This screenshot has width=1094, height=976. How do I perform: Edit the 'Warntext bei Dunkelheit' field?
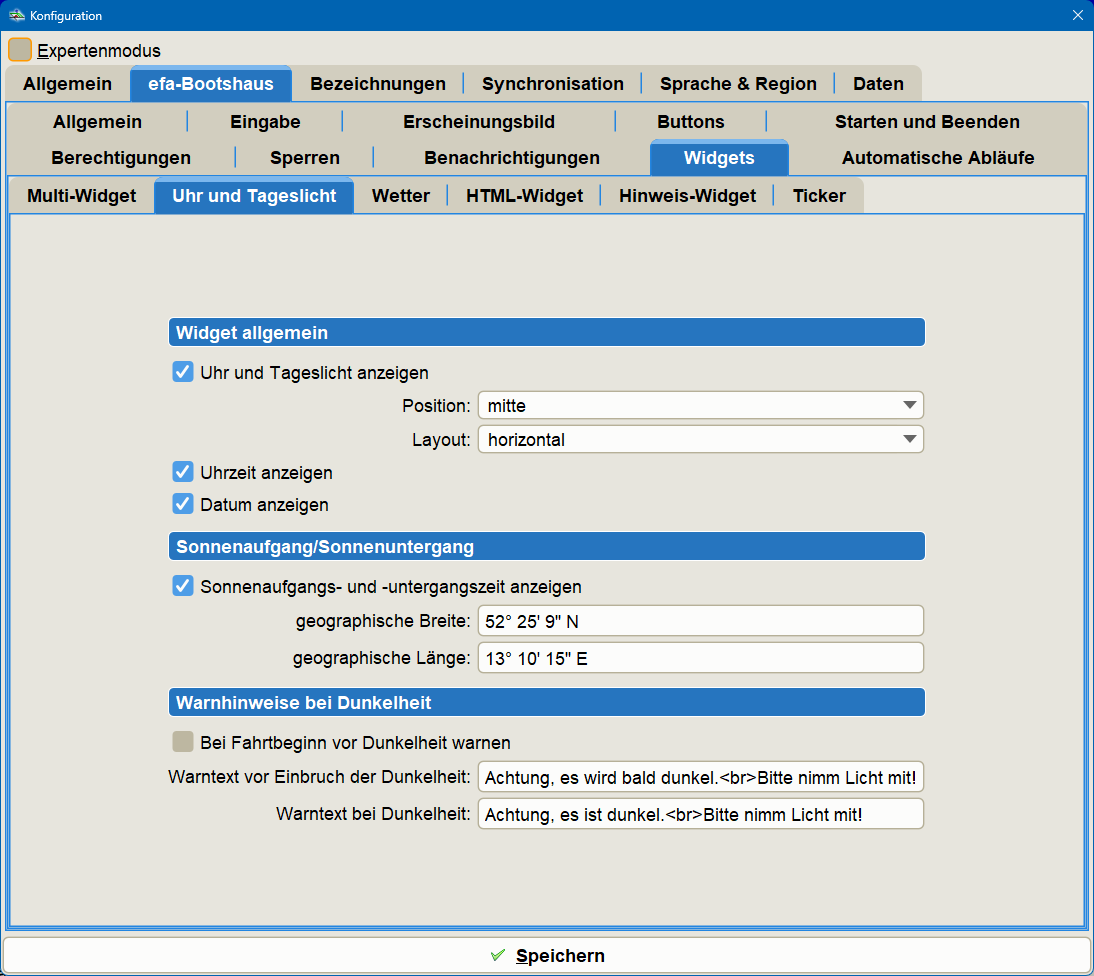[700, 814]
